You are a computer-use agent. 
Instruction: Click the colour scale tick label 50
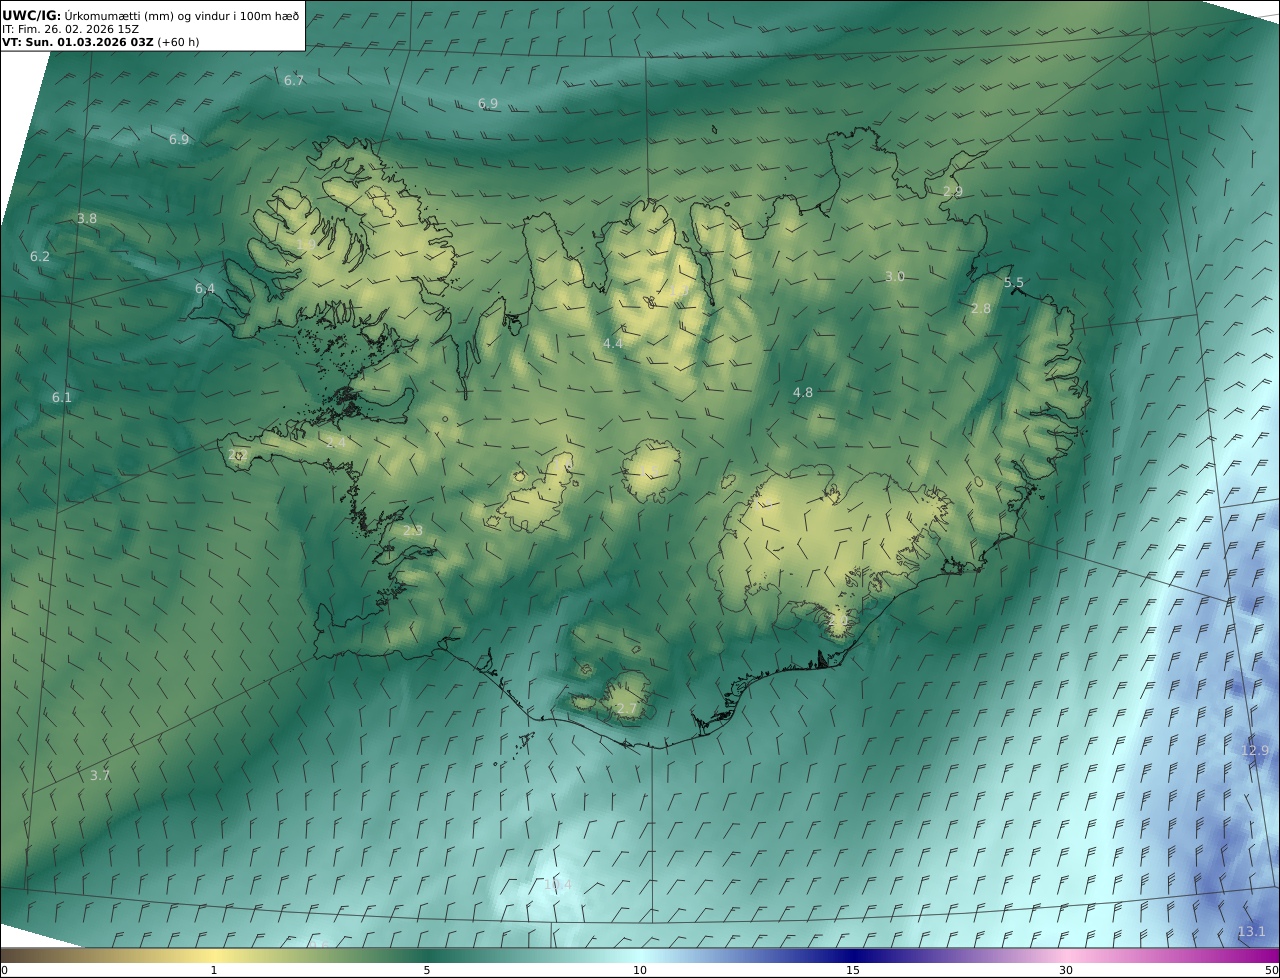point(1272,970)
